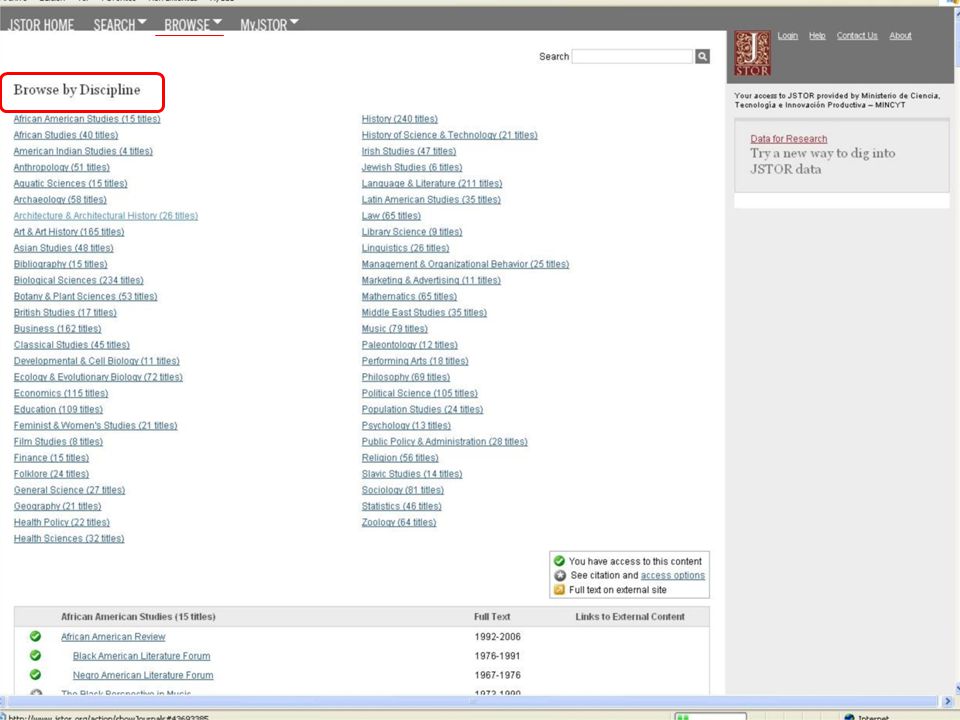Follow the access options link
Image resolution: width=960 pixels, height=720 pixels.
coord(672,576)
